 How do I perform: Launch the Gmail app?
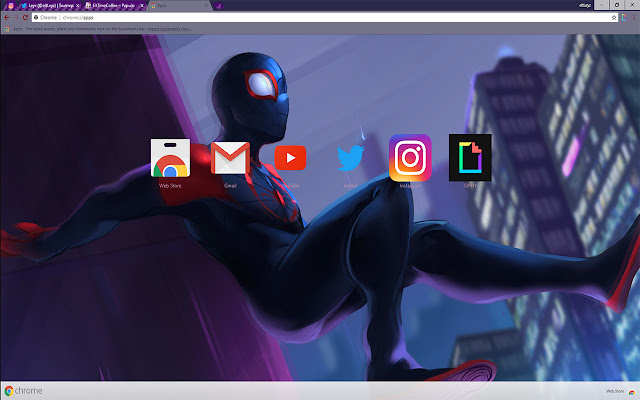[230, 158]
